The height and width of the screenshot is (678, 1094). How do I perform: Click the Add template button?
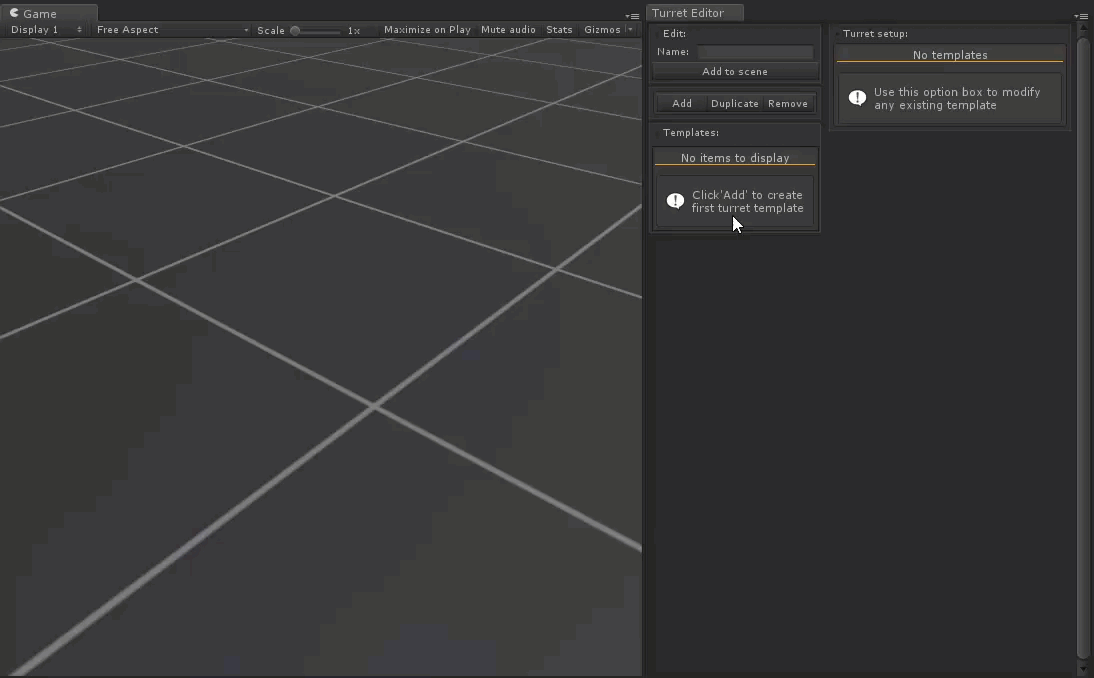click(682, 104)
